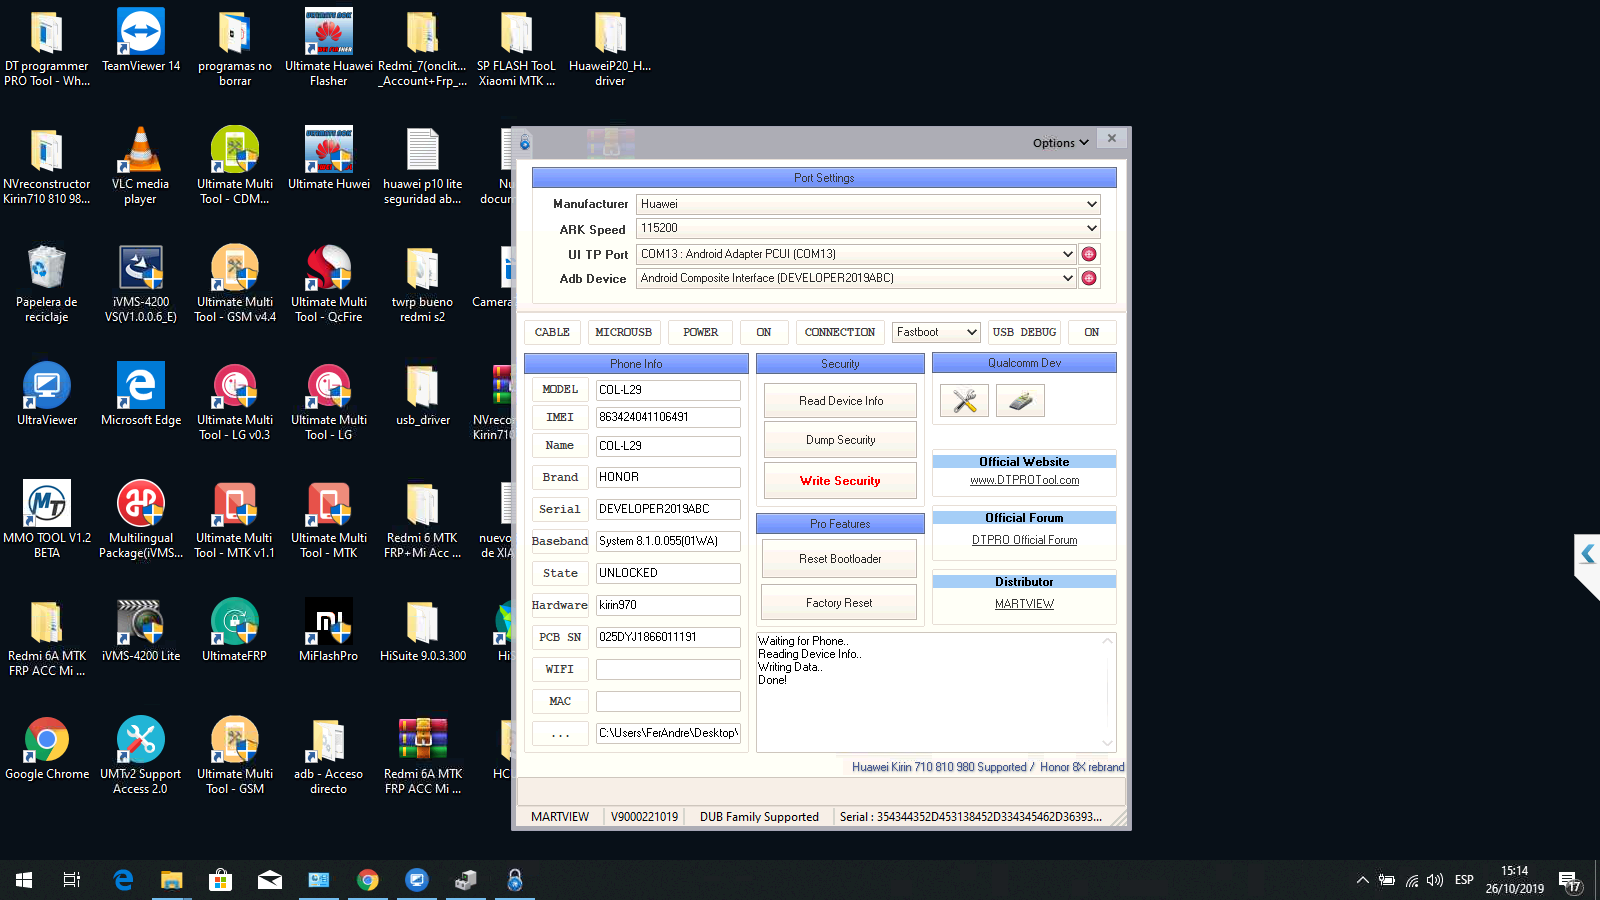Select the POWER tab
The image size is (1600, 900).
click(x=701, y=332)
